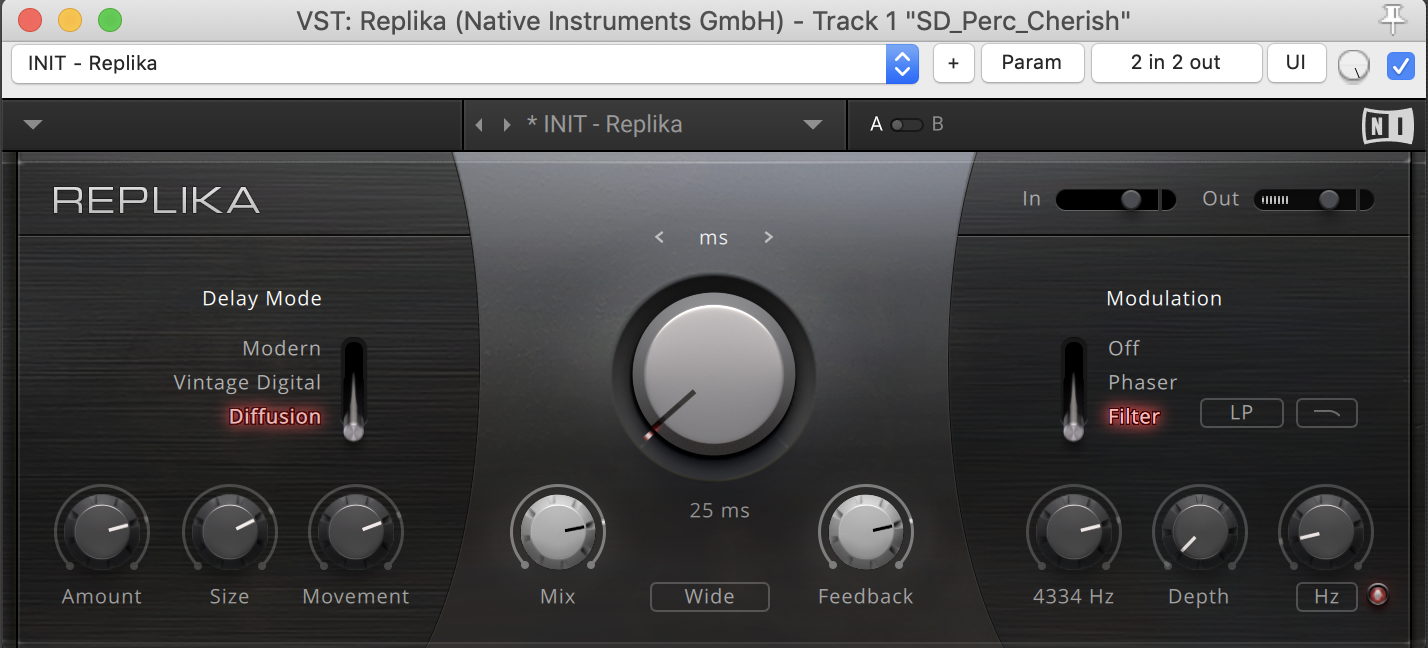1428x648 pixels.
Task: Click the Hz rate unit button
Action: (x=1327, y=596)
